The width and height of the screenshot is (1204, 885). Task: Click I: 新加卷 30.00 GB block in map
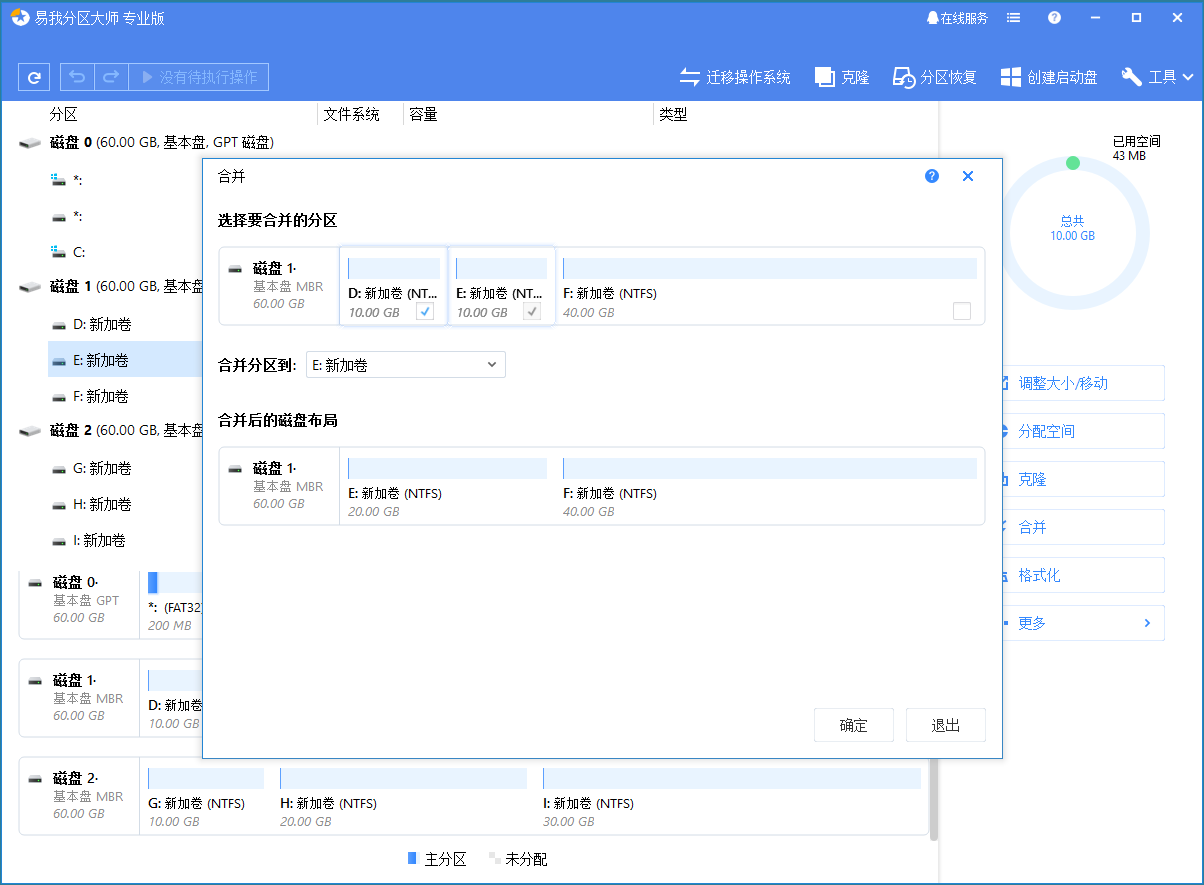[731, 797]
